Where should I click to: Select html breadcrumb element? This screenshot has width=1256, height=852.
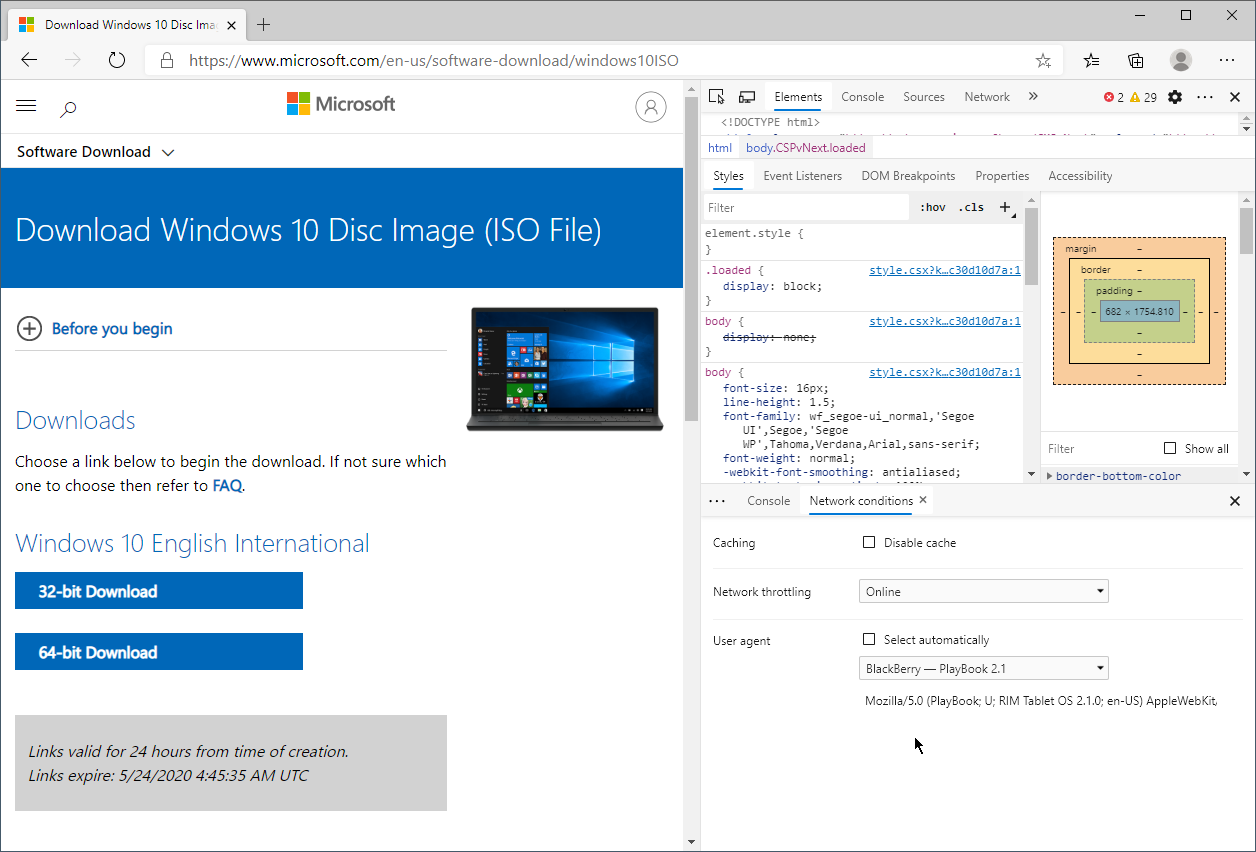tap(720, 148)
